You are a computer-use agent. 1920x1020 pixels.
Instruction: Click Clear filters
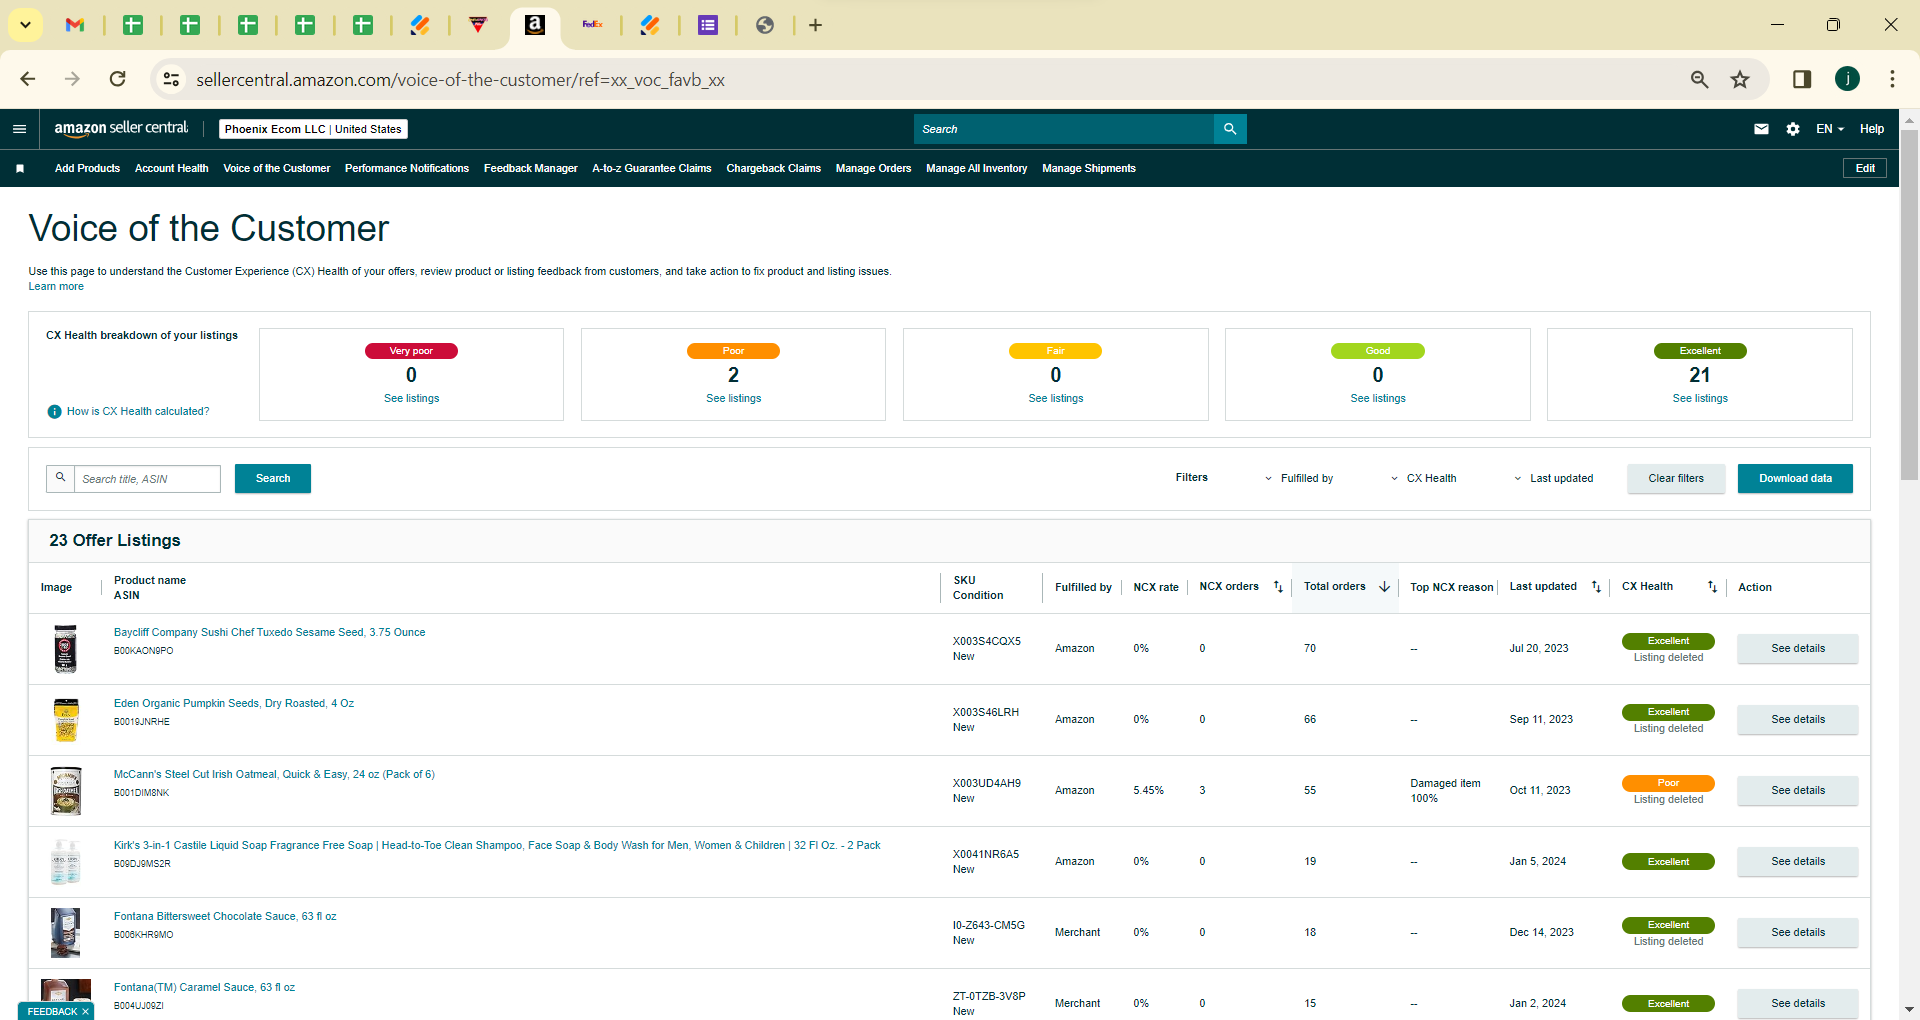(x=1676, y=479)
